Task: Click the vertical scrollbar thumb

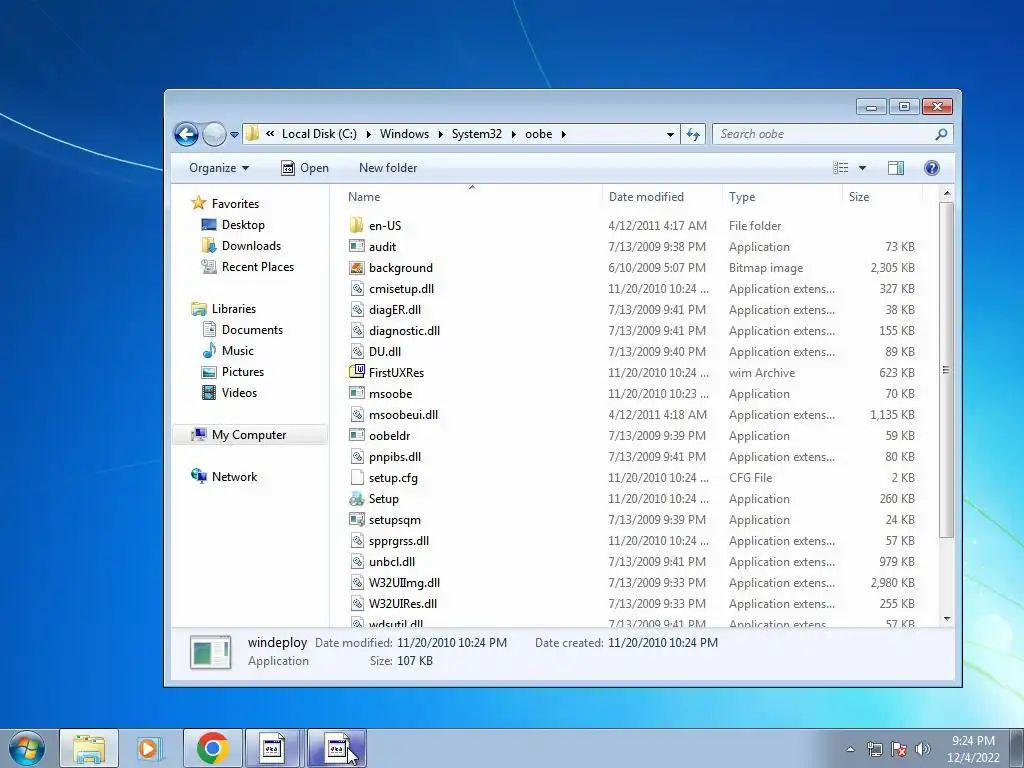Action: click(946, 370)
